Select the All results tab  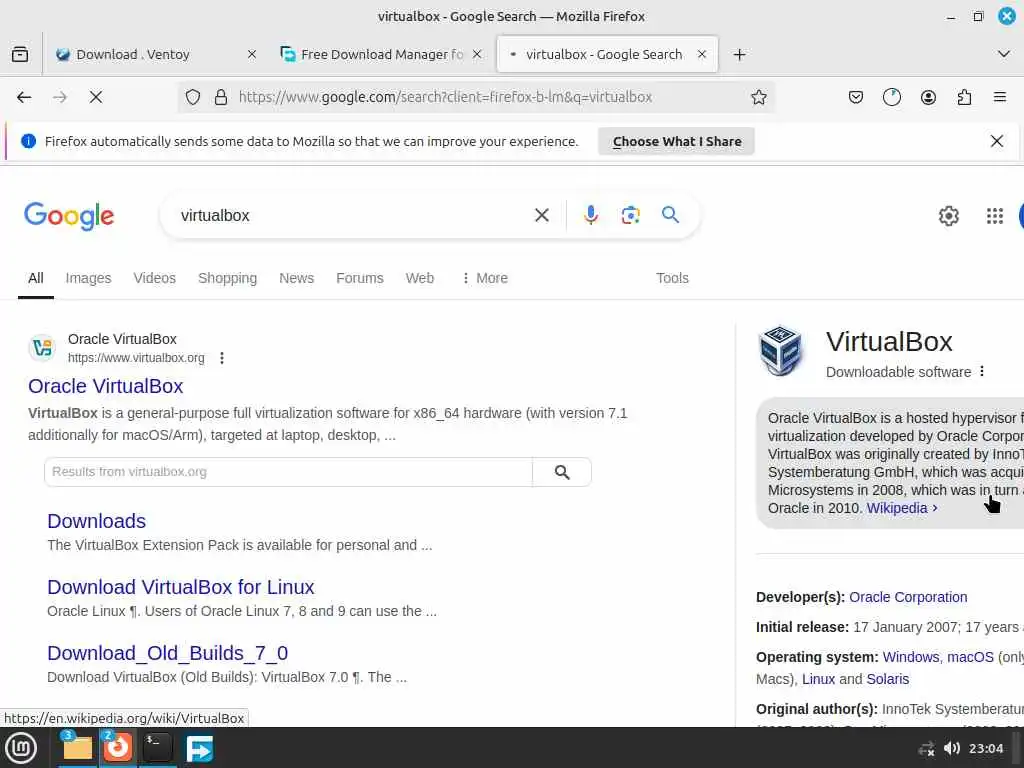[x=36, y=278]
